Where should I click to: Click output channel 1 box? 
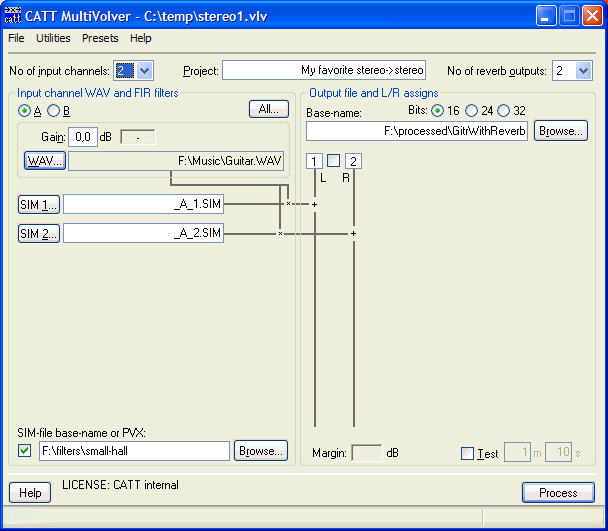315,162
